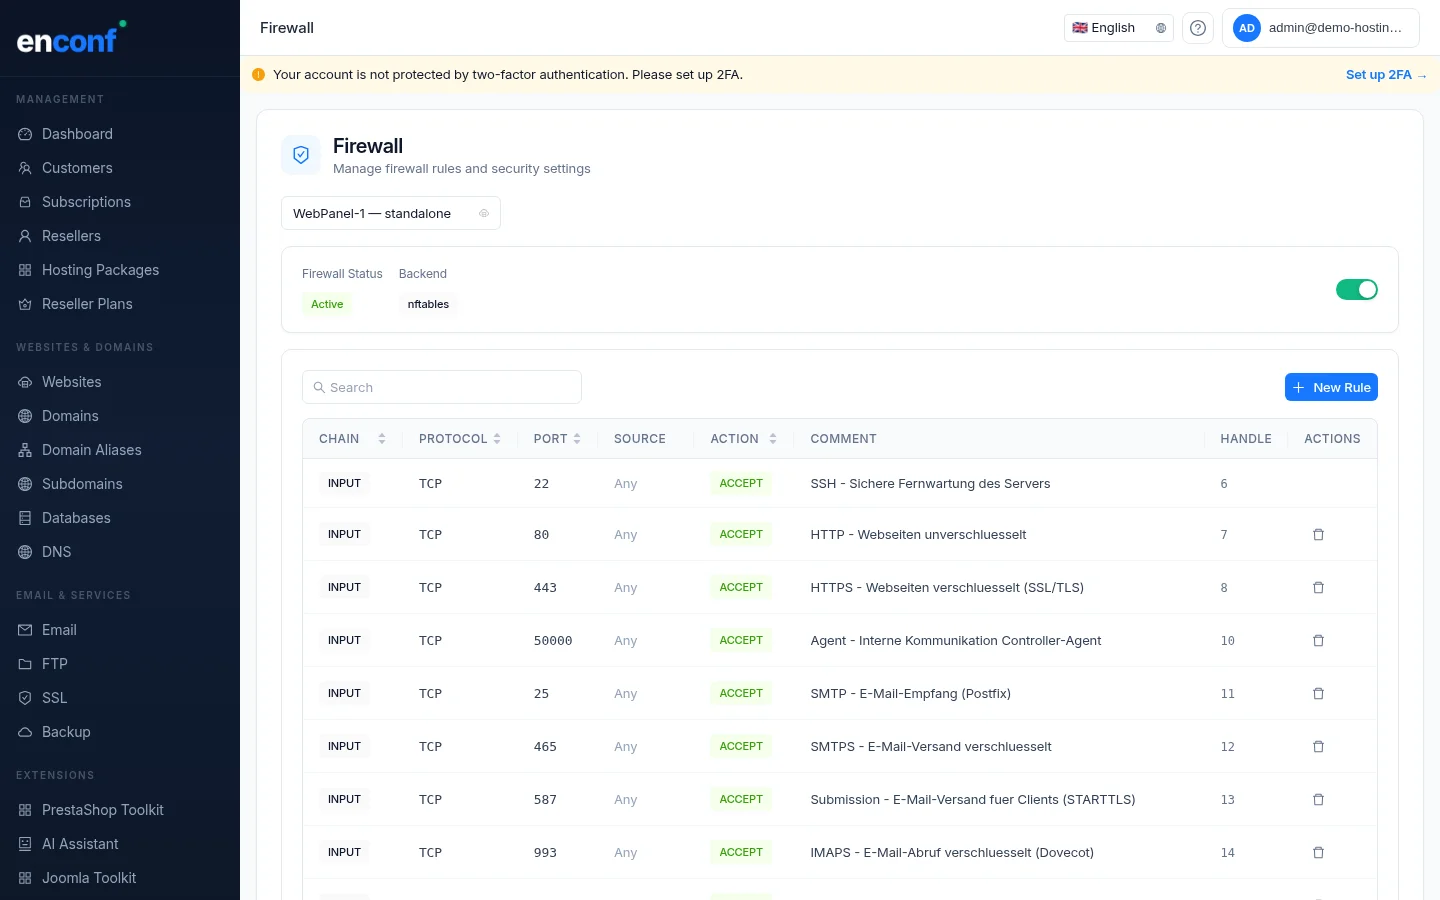The height and width of the screenshot is (900, 1440).
Task: Click the port 50000 cell
Action: click(553, 641)
